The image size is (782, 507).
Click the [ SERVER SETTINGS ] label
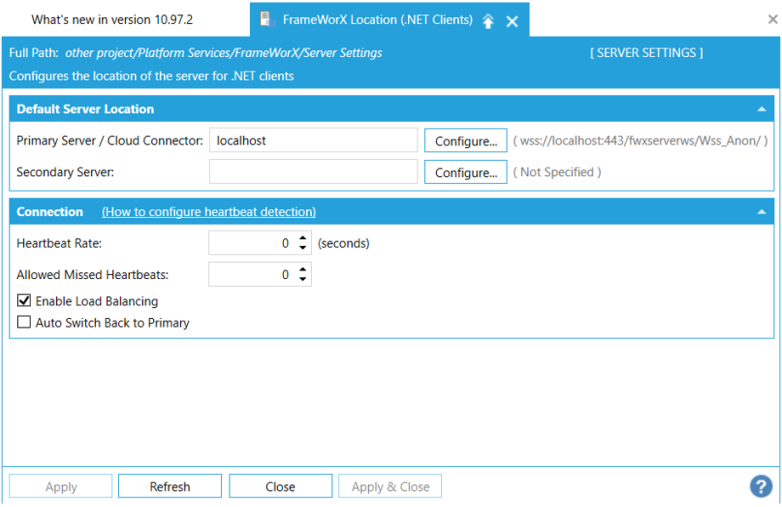pyautogui.click(x=647, y=53)
